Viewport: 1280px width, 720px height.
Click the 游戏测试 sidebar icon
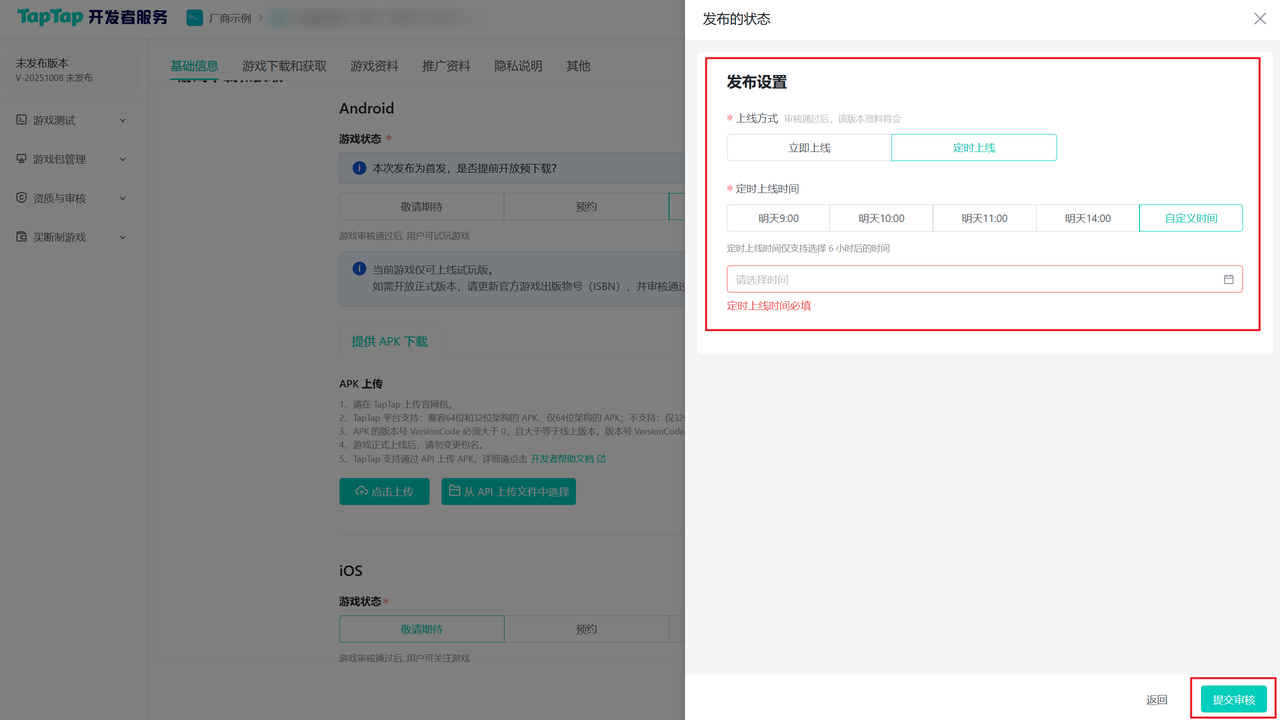tap(22, 120)
